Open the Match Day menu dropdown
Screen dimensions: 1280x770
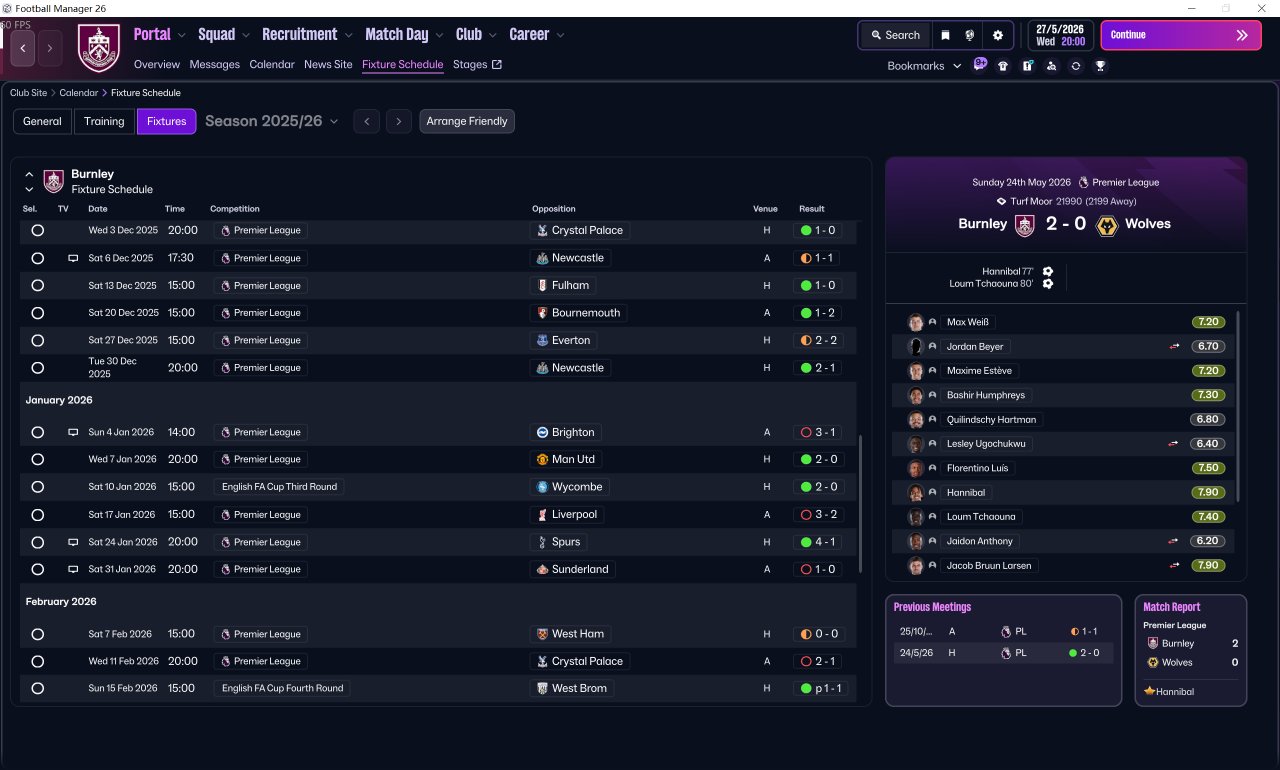405,34
